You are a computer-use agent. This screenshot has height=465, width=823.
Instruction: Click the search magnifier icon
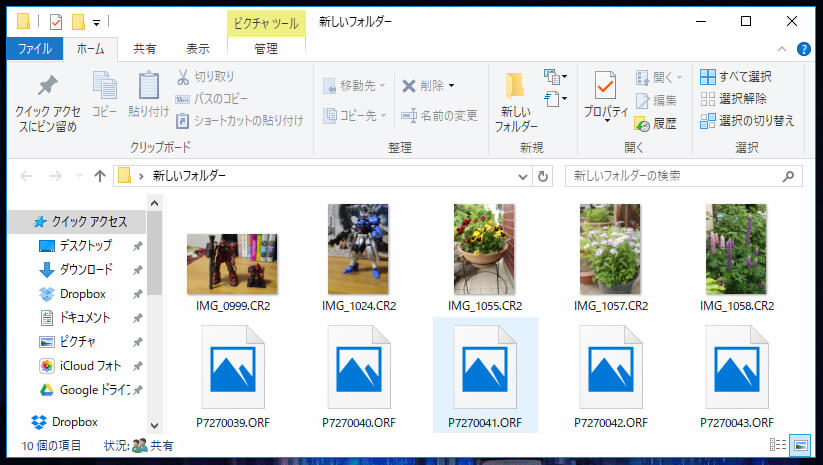click(788, 177)
